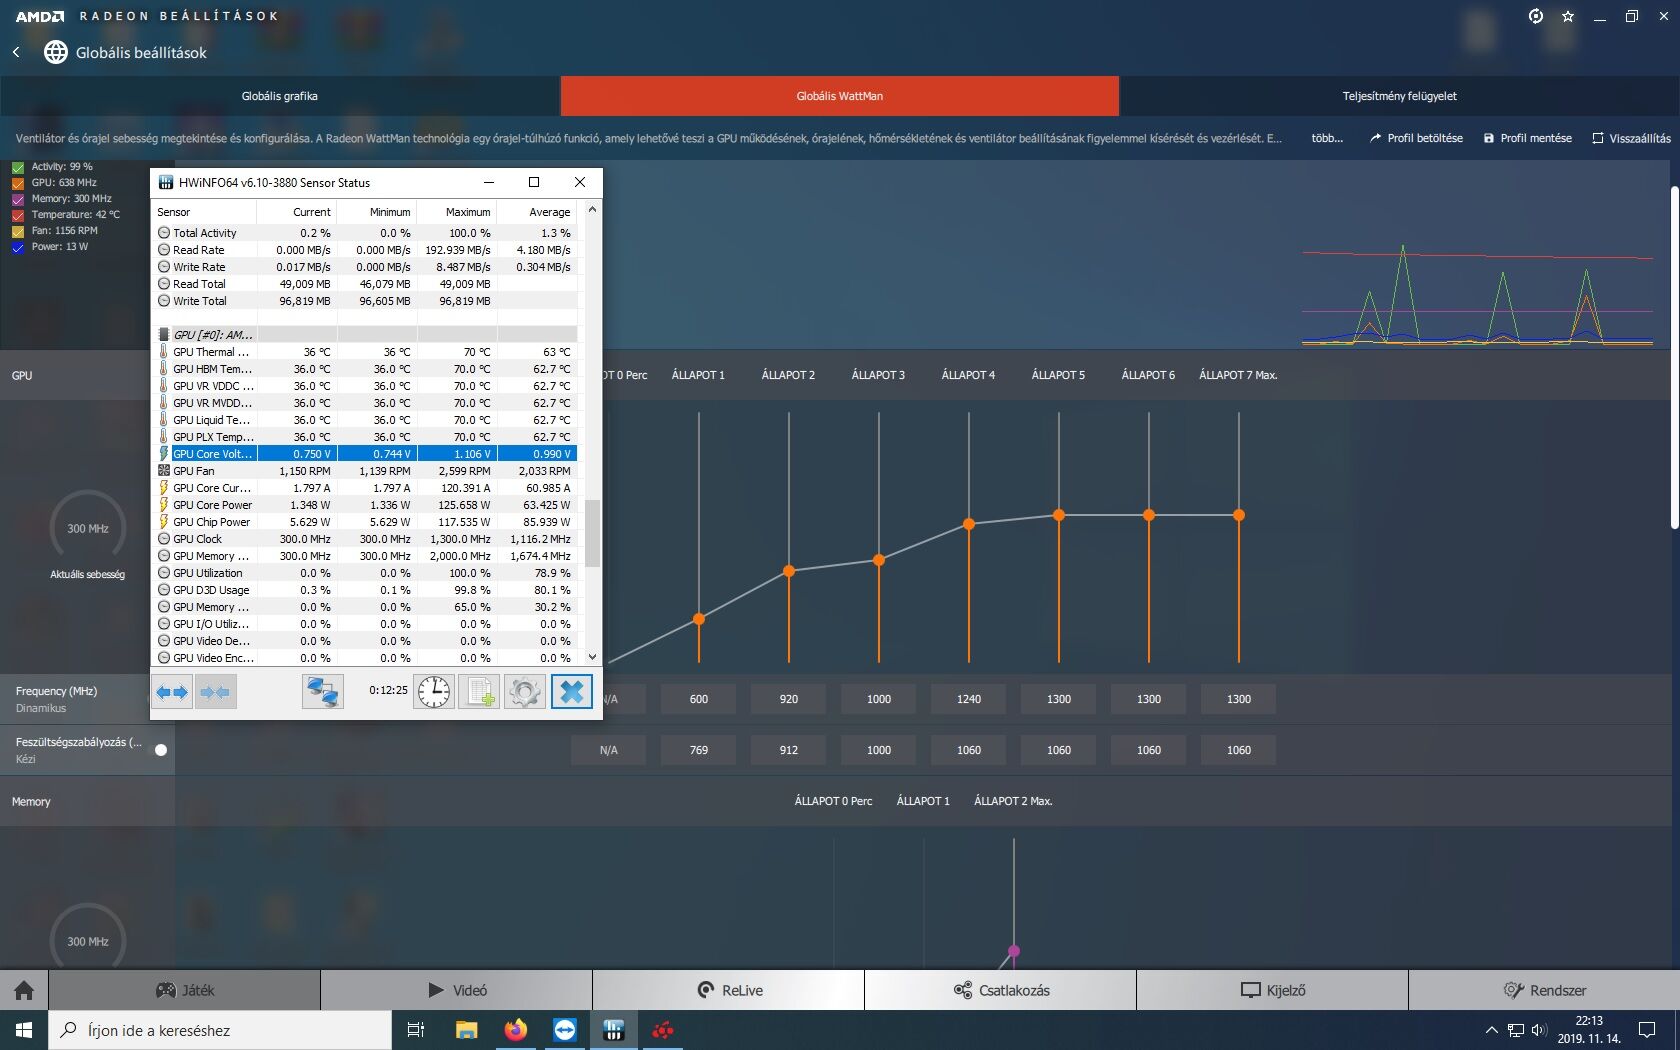Click the Radeon window vertical scrollbar thumb

pyautogui.click(x=1675, y=357)
